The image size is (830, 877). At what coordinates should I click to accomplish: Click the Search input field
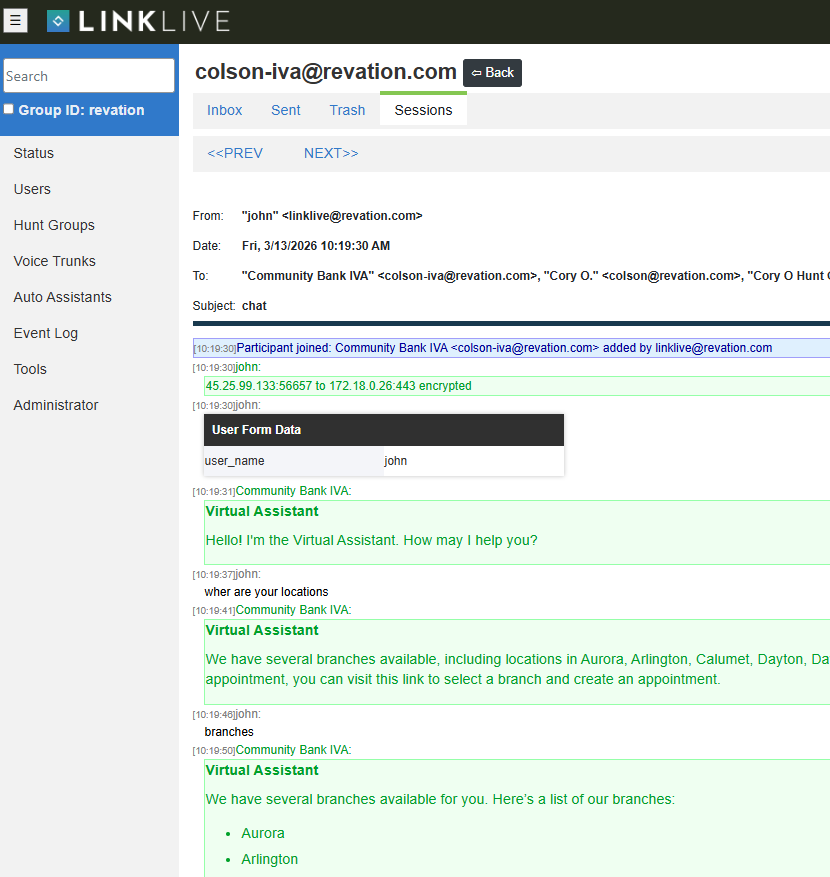click(89, 76)
